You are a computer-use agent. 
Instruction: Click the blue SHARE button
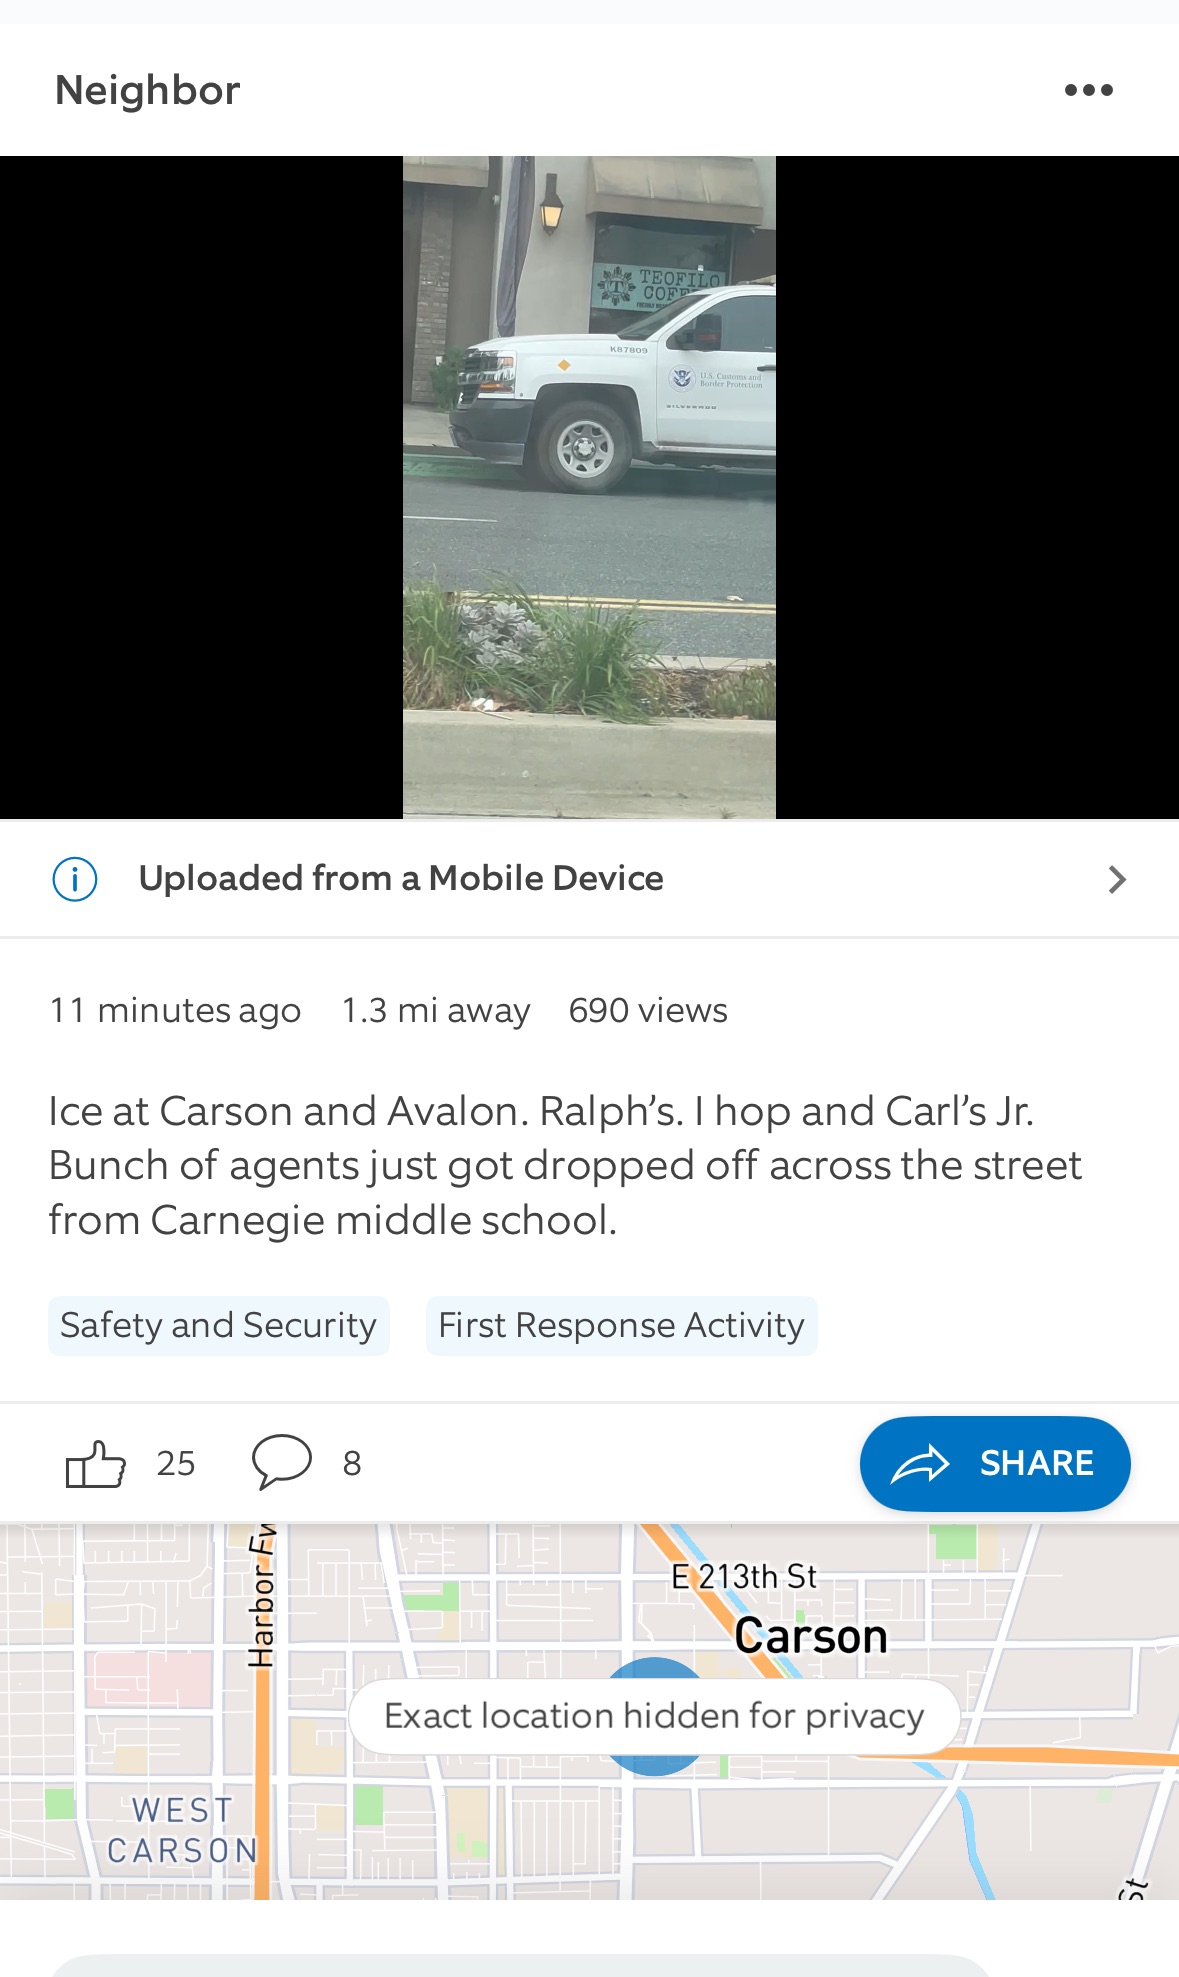point(995,1463)
